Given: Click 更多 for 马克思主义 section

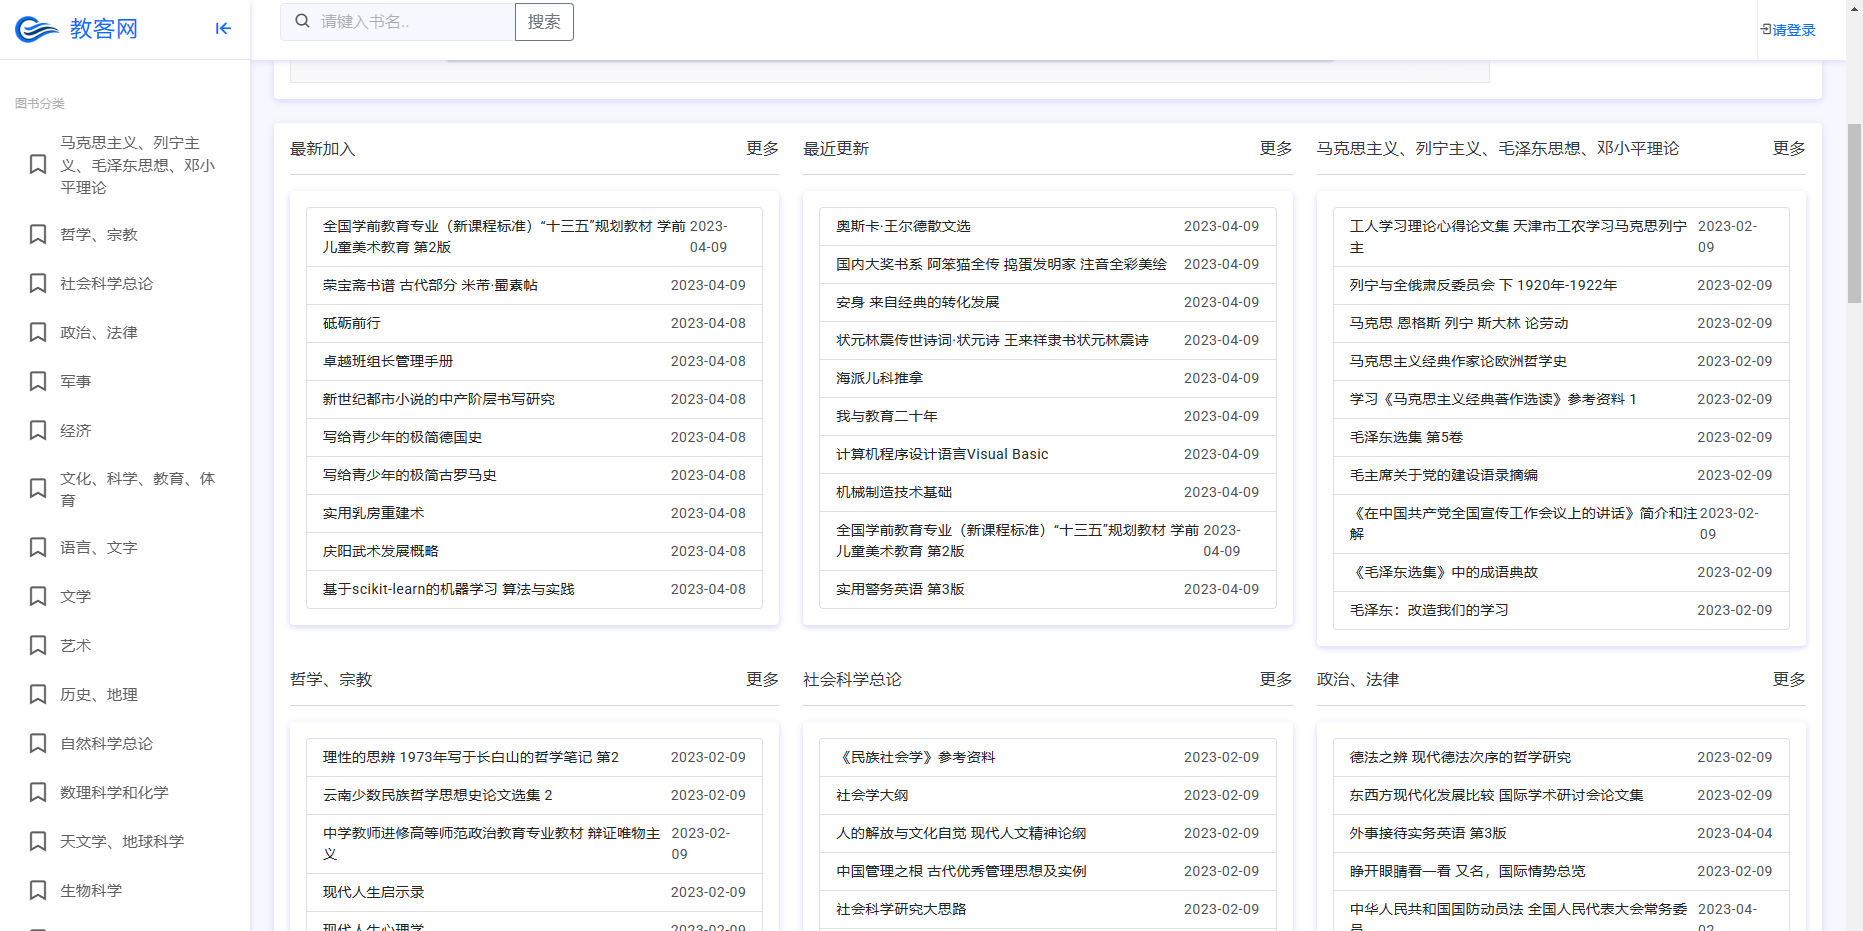Looking at the screenshot, I should (1789, 148).
